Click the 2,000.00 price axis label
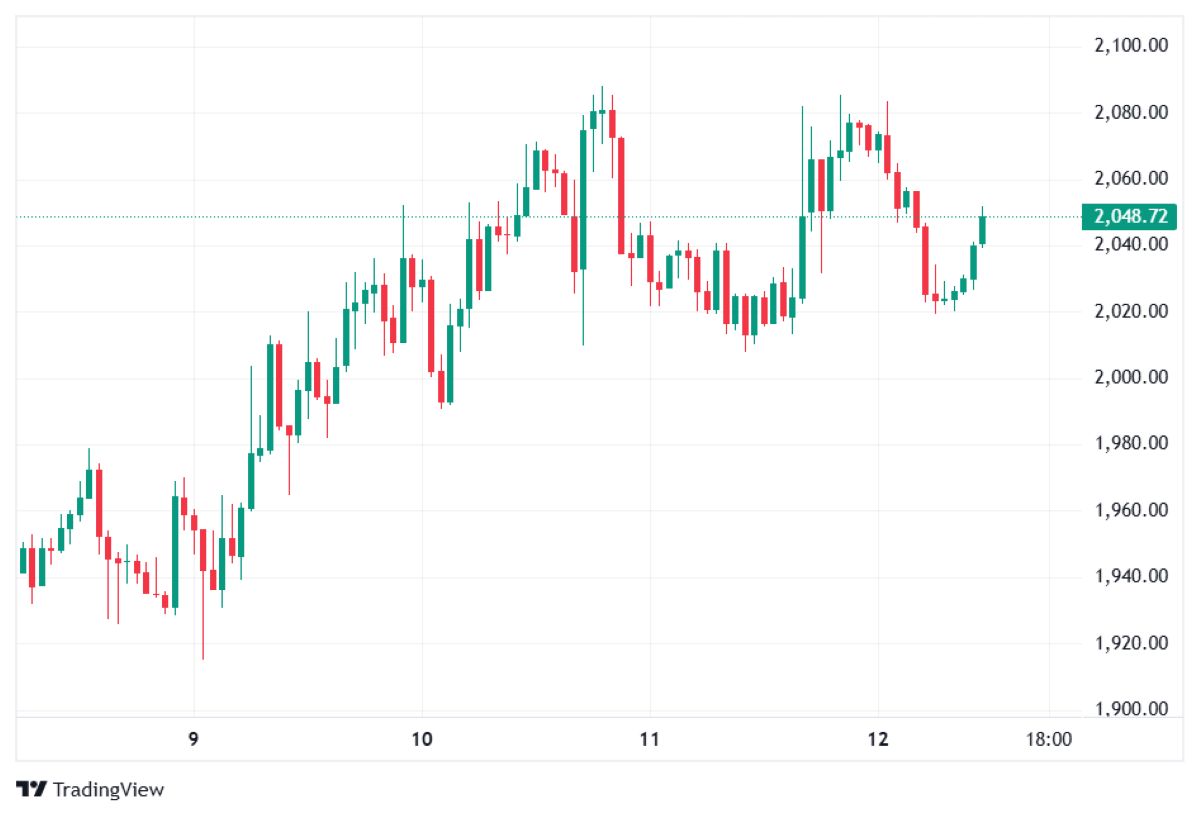 [1133, 378]
